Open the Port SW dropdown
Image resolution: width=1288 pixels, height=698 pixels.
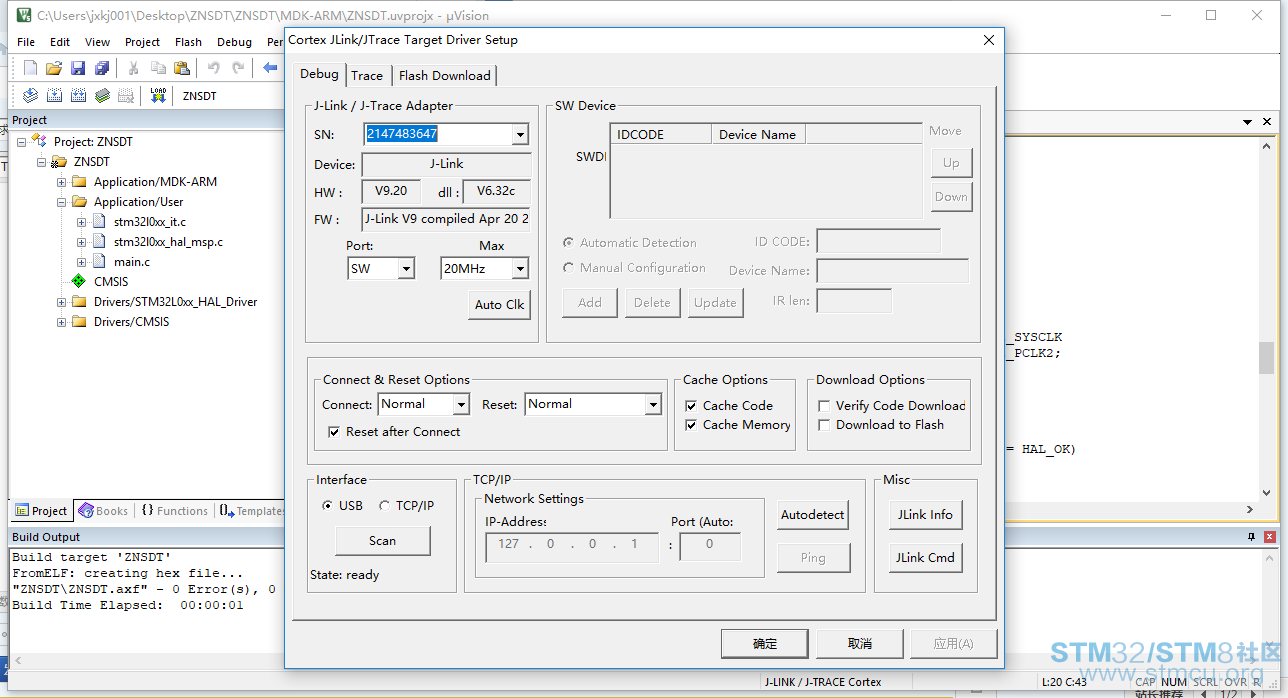406,269
